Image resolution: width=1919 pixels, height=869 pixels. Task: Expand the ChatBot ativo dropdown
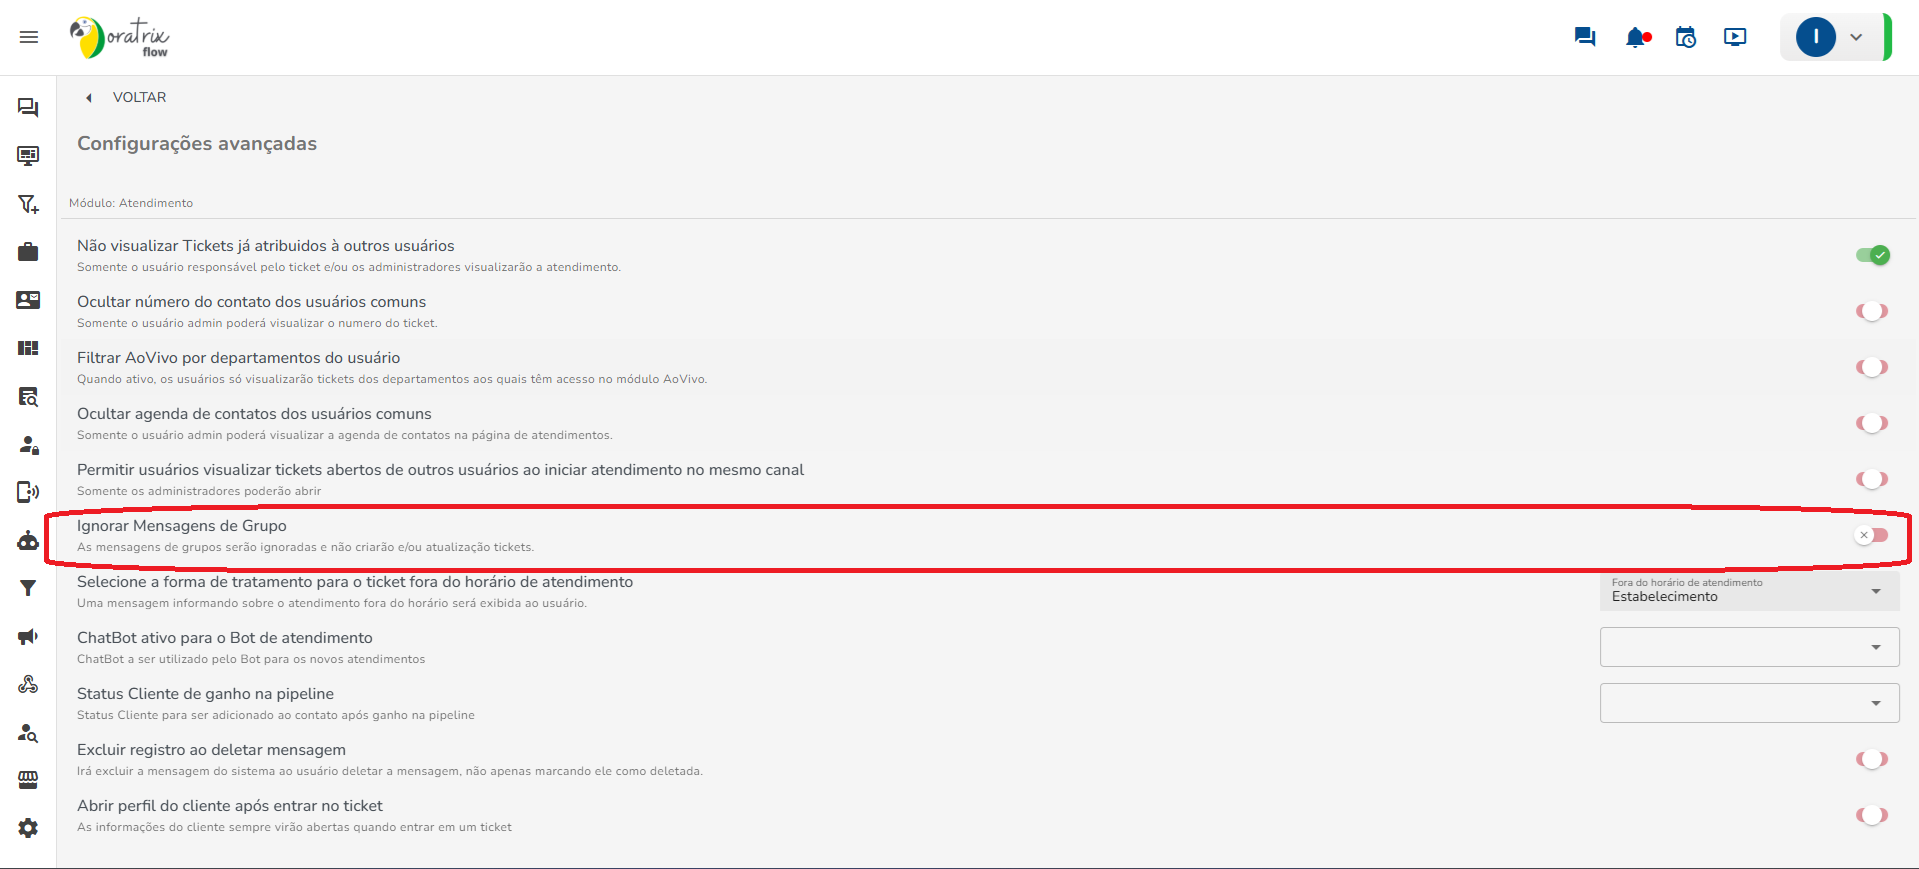(1749, 647)
